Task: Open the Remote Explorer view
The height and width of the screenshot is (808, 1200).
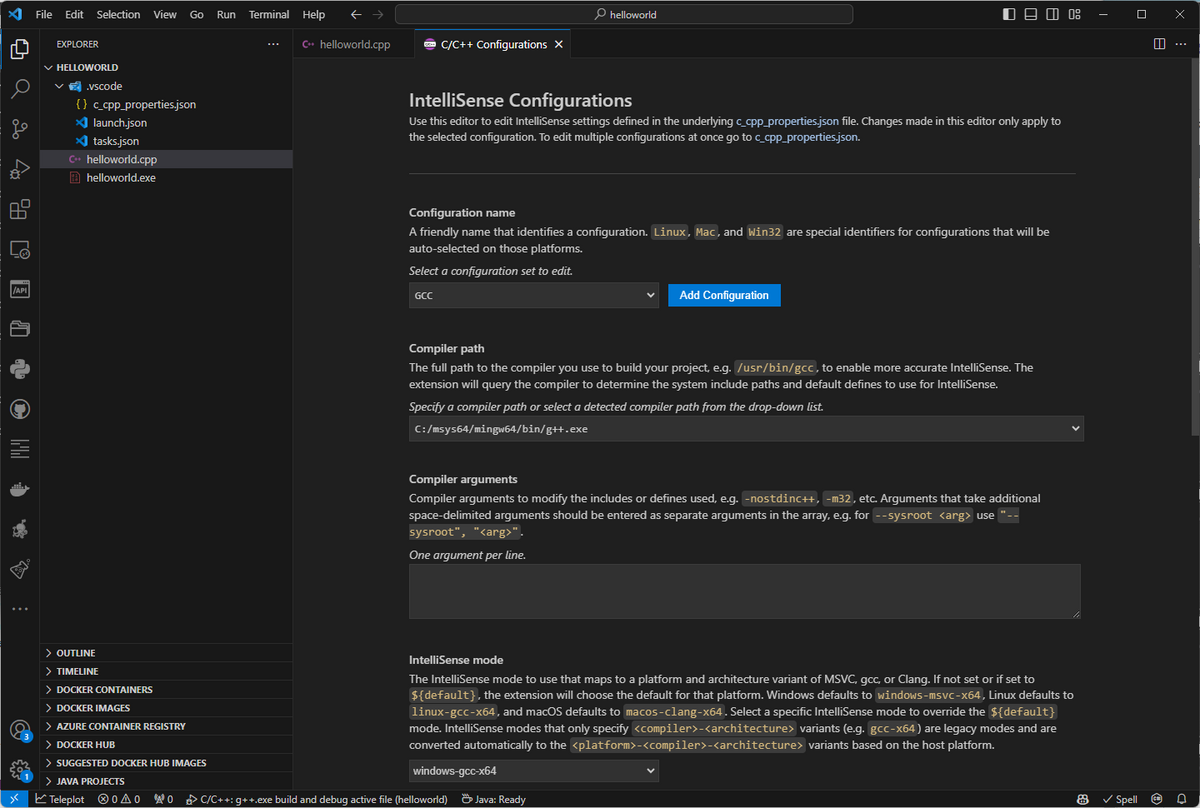Action: point(19,249)
